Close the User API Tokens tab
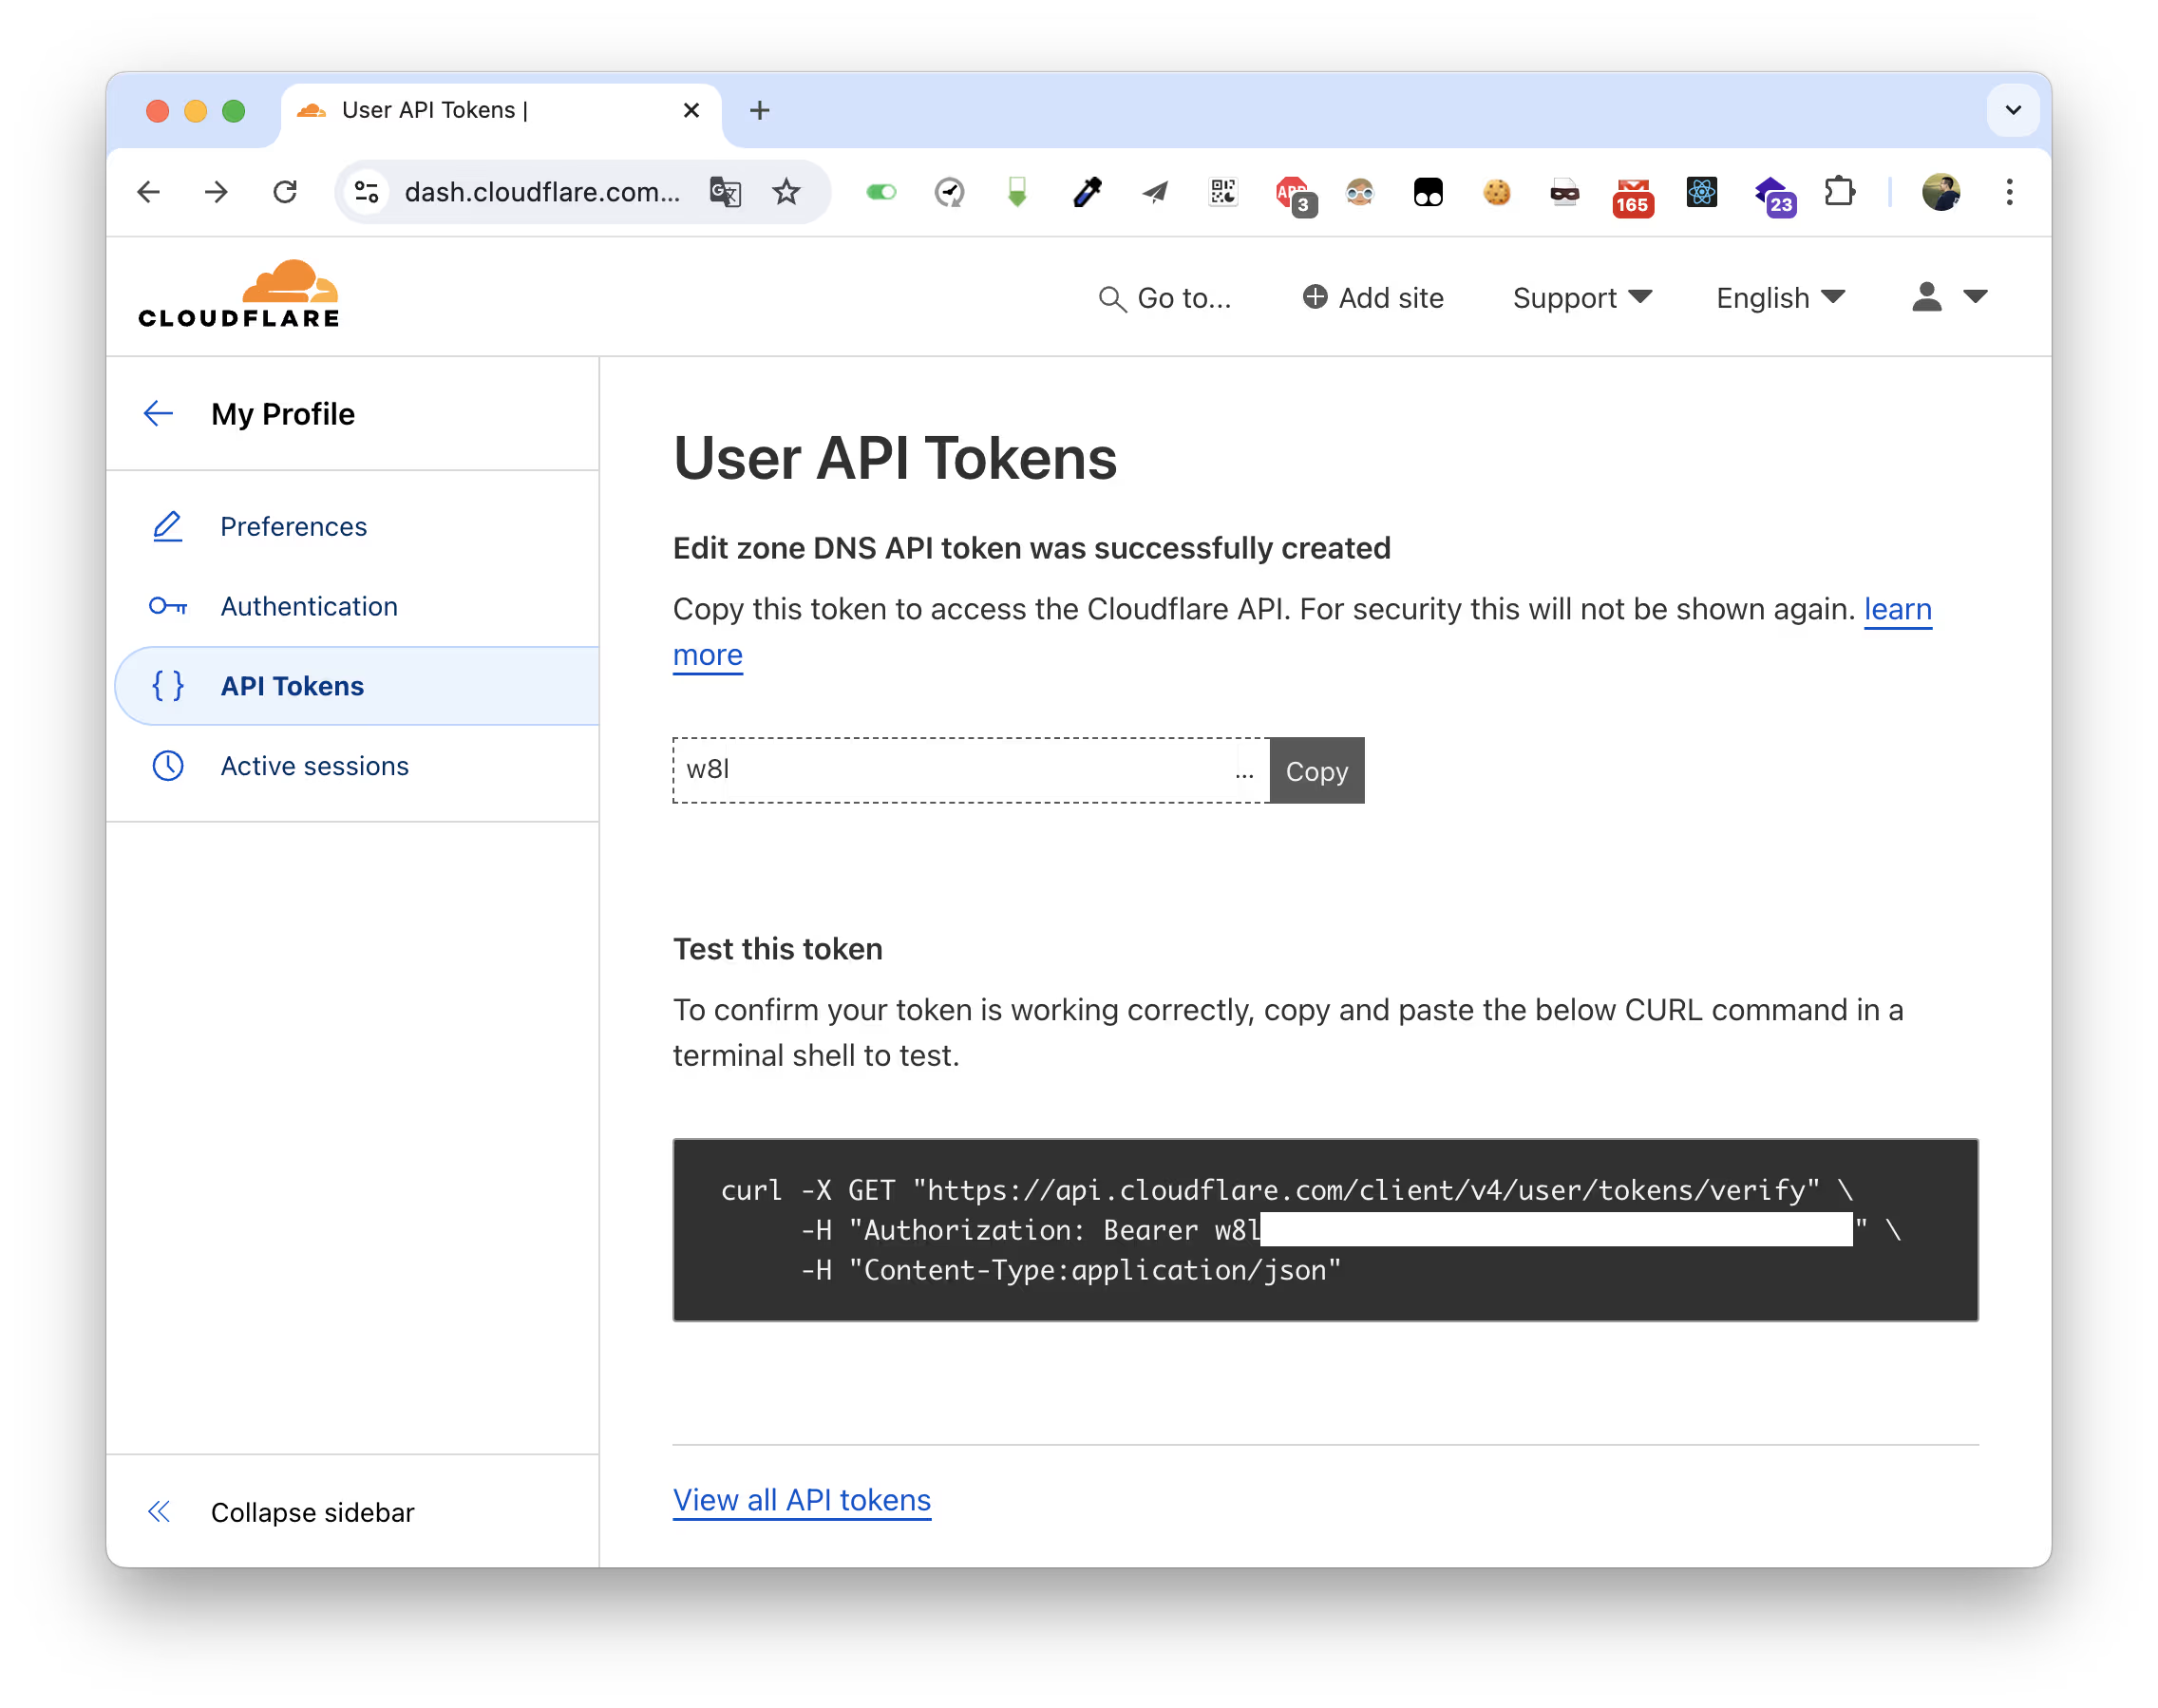The width and height of the screenshot is (2158, 1708). [691, 110]
